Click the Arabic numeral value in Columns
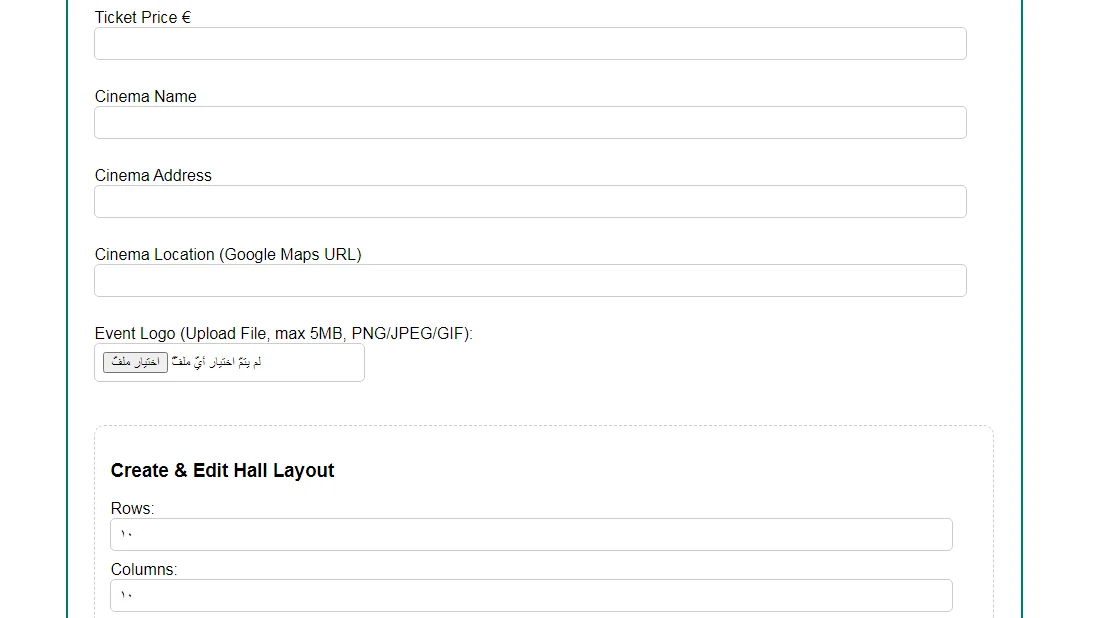Screen dimensions: 1098x618 pyautogui.click(x=126, y=595)
